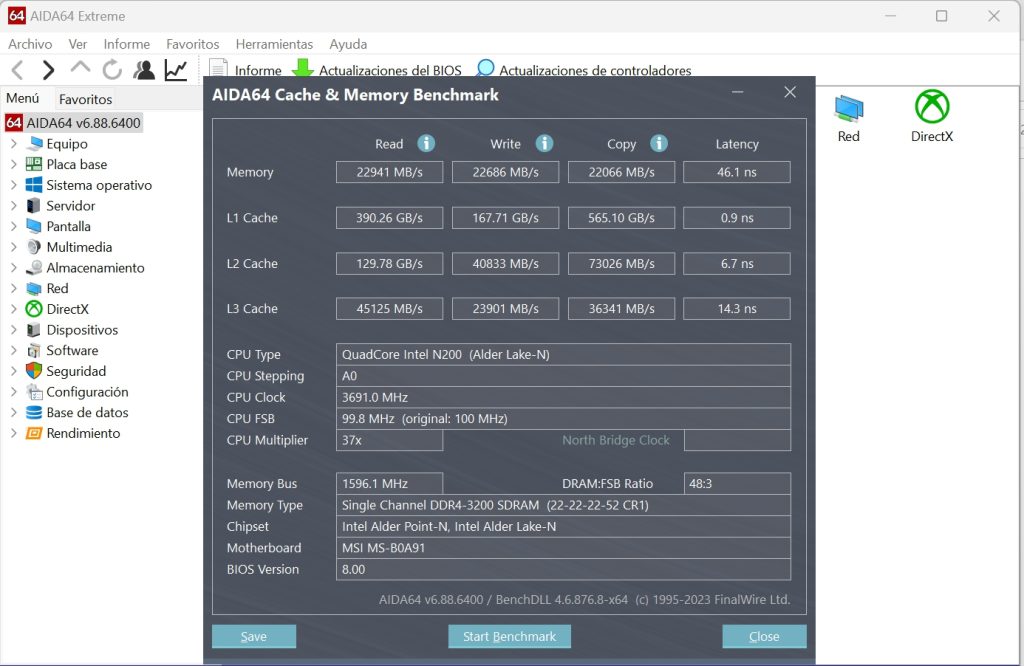The image size is (1024, 666).
Task: Expand the Sistema operativo node chevron
Action: (14, 185)
